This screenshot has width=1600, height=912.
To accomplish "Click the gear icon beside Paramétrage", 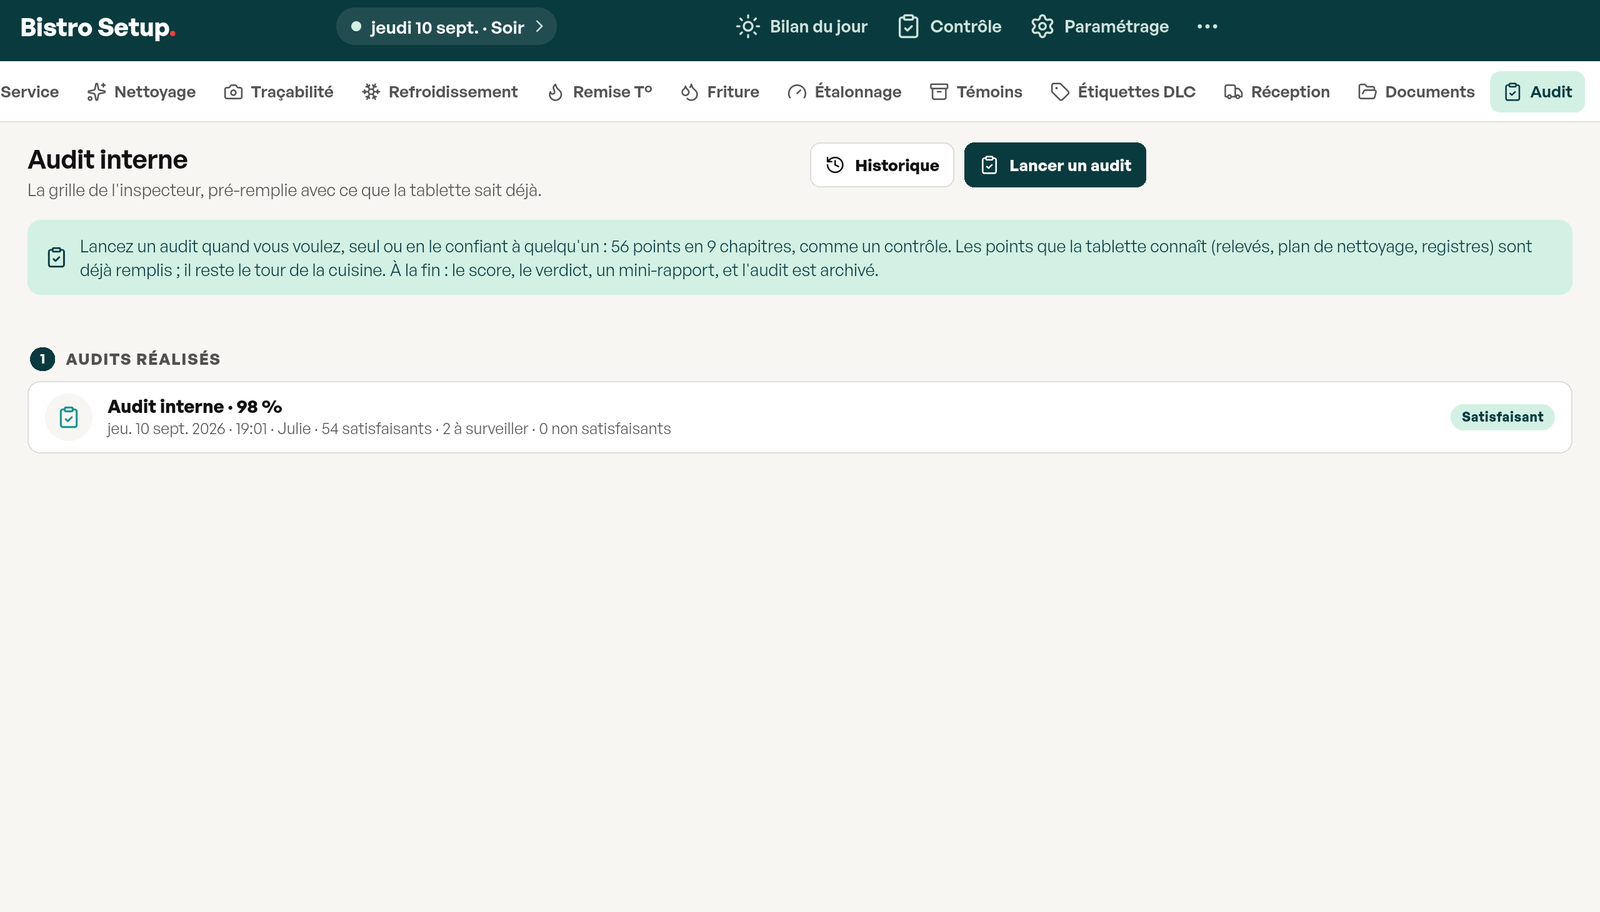I will [1042, 27].
